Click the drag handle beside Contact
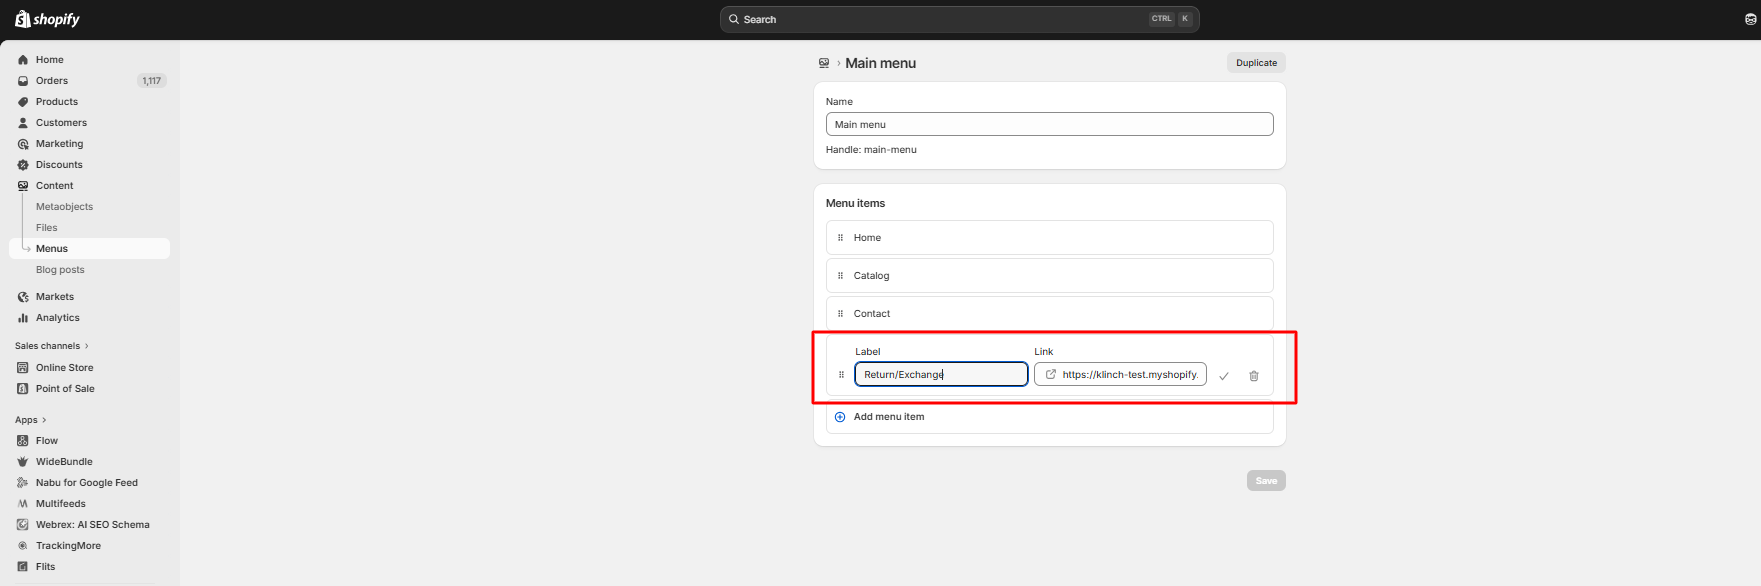The height and width of the screenshot is (586, 1761). 840,314
